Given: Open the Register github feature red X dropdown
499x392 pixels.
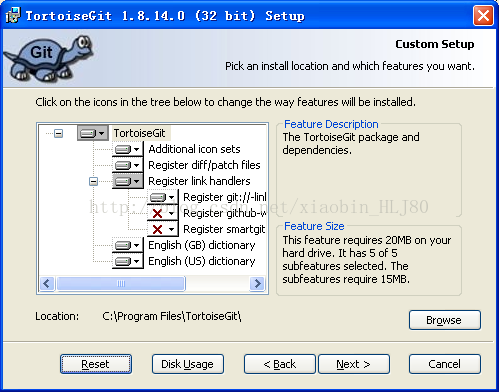Looking at the screenshot, I should click(163, 213).
